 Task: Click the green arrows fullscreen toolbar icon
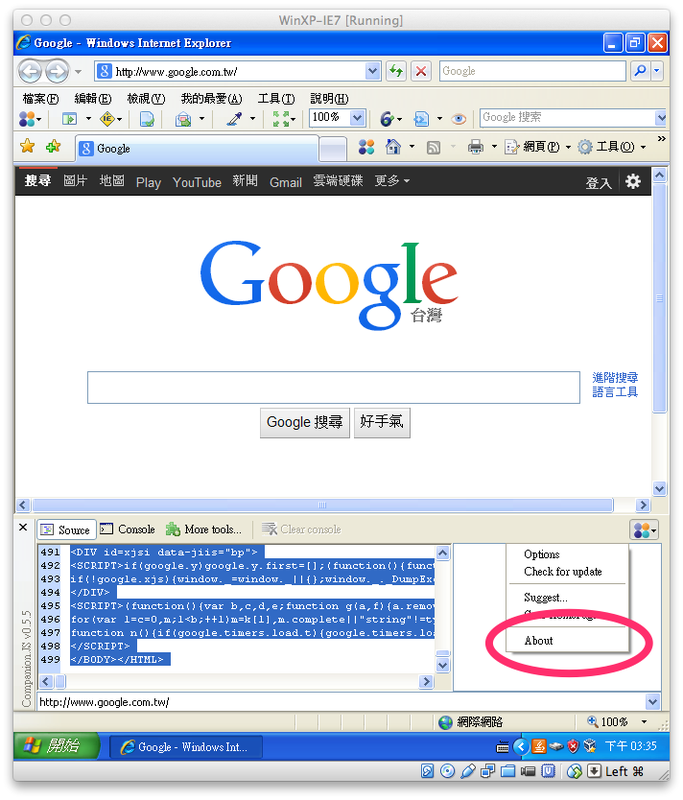(x=280, y=119)
